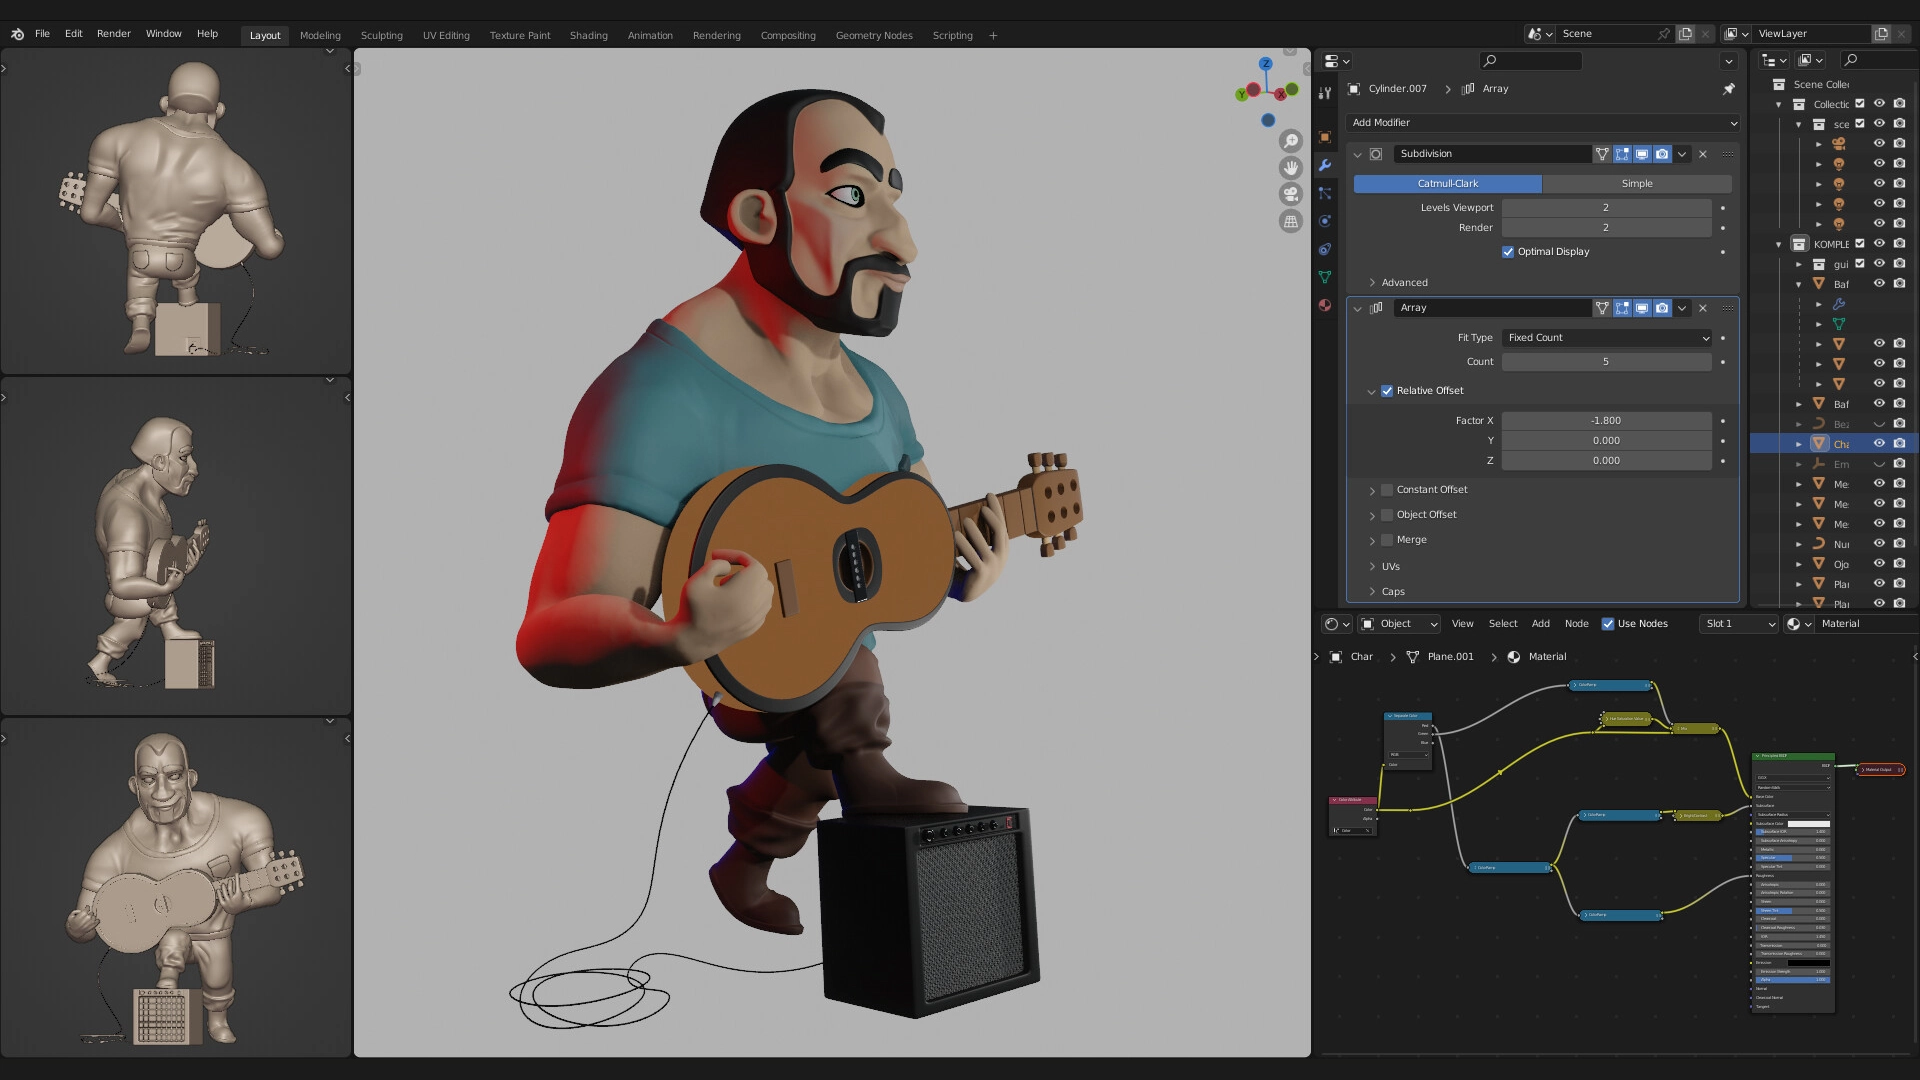1920x1080 pixels.
Task: Enable the Constant Offset checkbox
Action: [1387, 490]
